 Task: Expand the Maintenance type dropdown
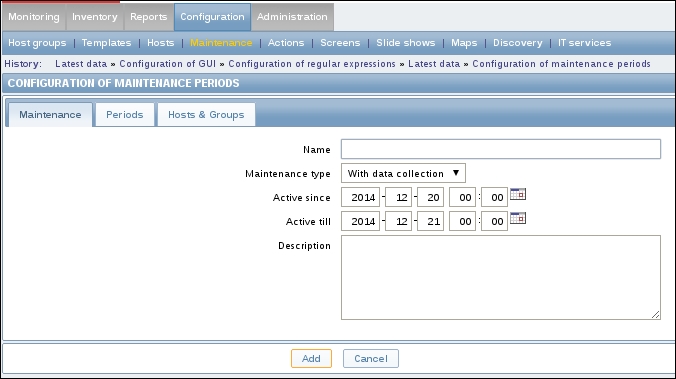pos(403,173)
